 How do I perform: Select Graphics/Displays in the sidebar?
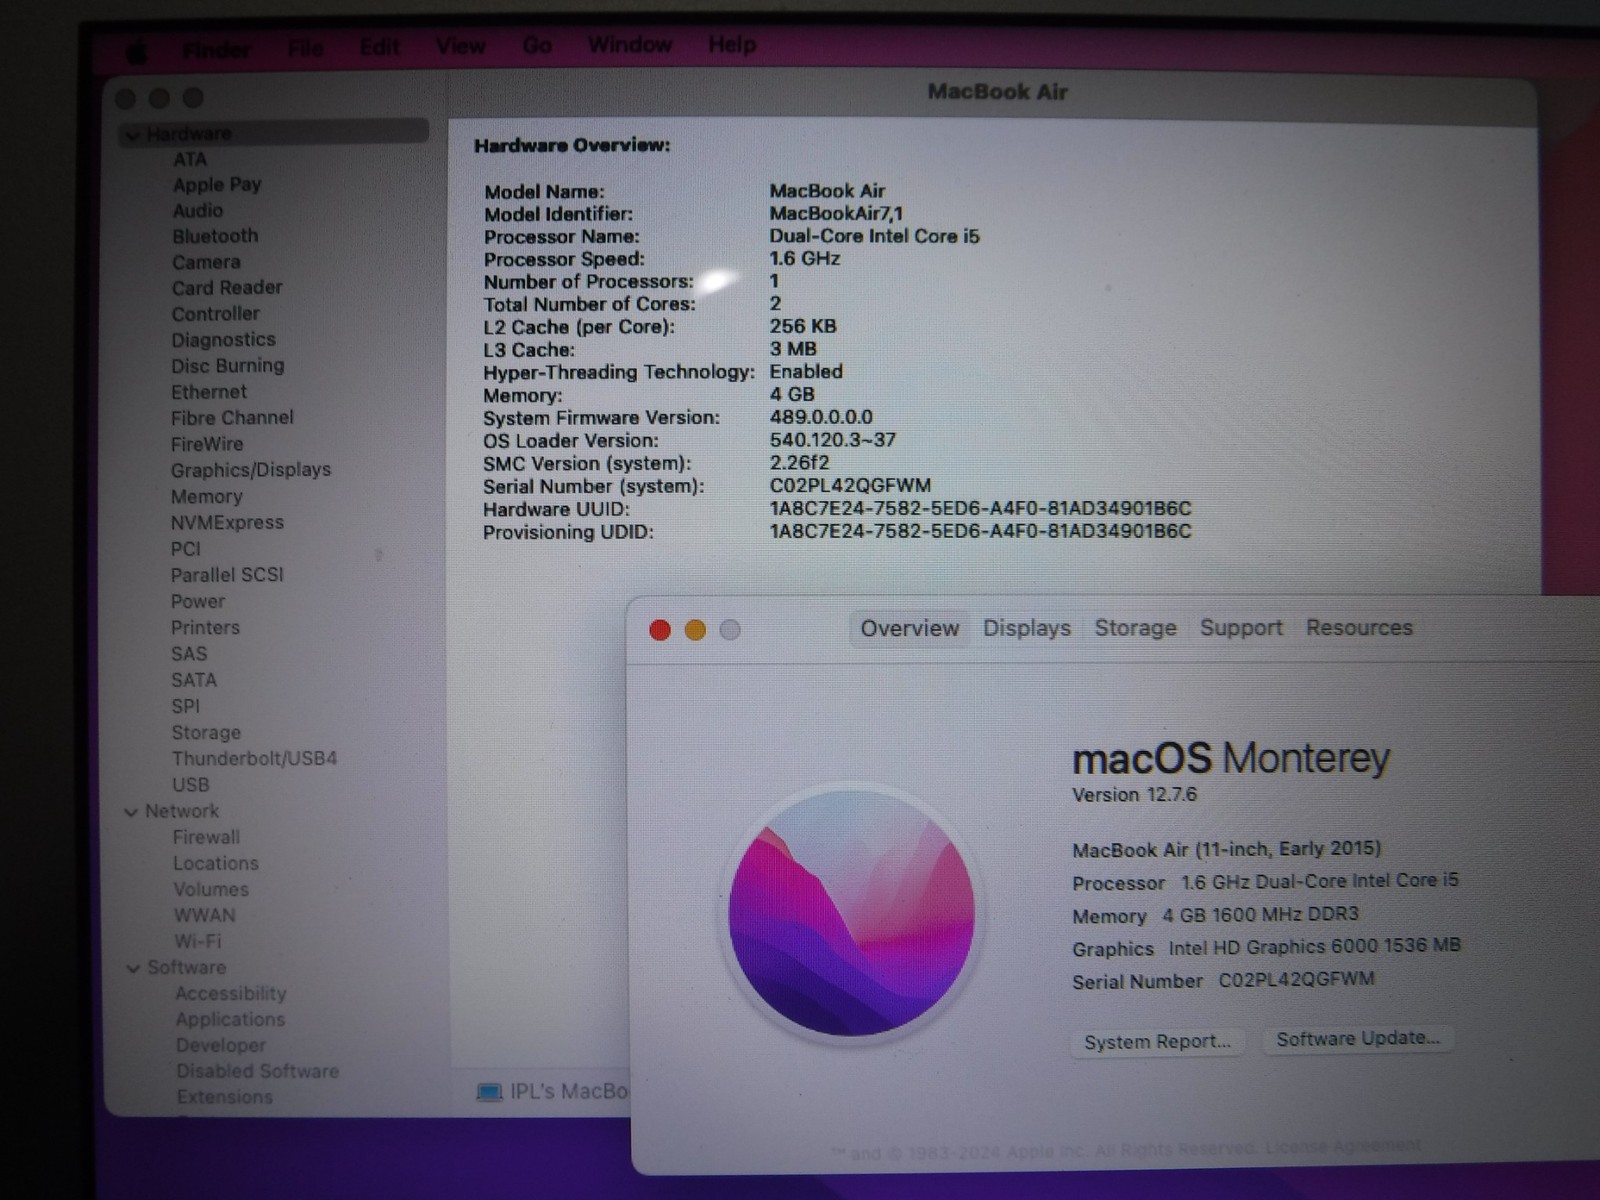tap(250, 470)
